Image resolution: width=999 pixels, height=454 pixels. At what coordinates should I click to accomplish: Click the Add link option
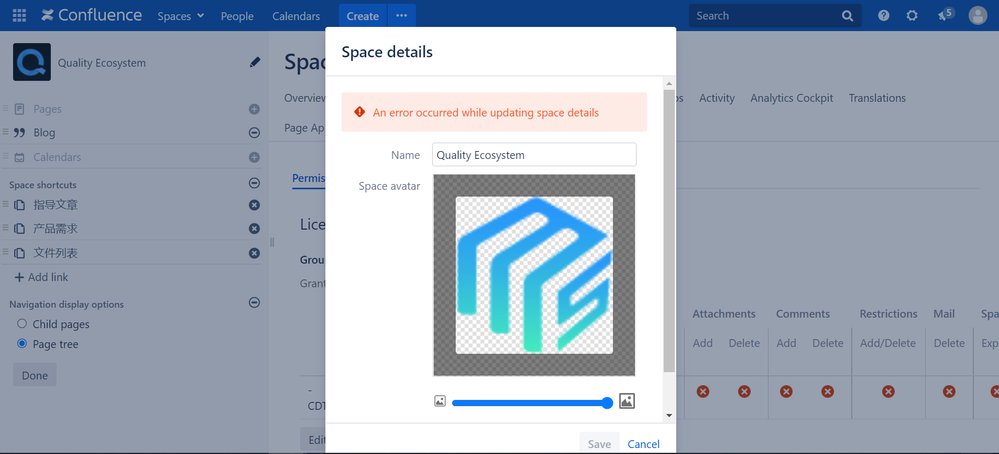point(41,277)
